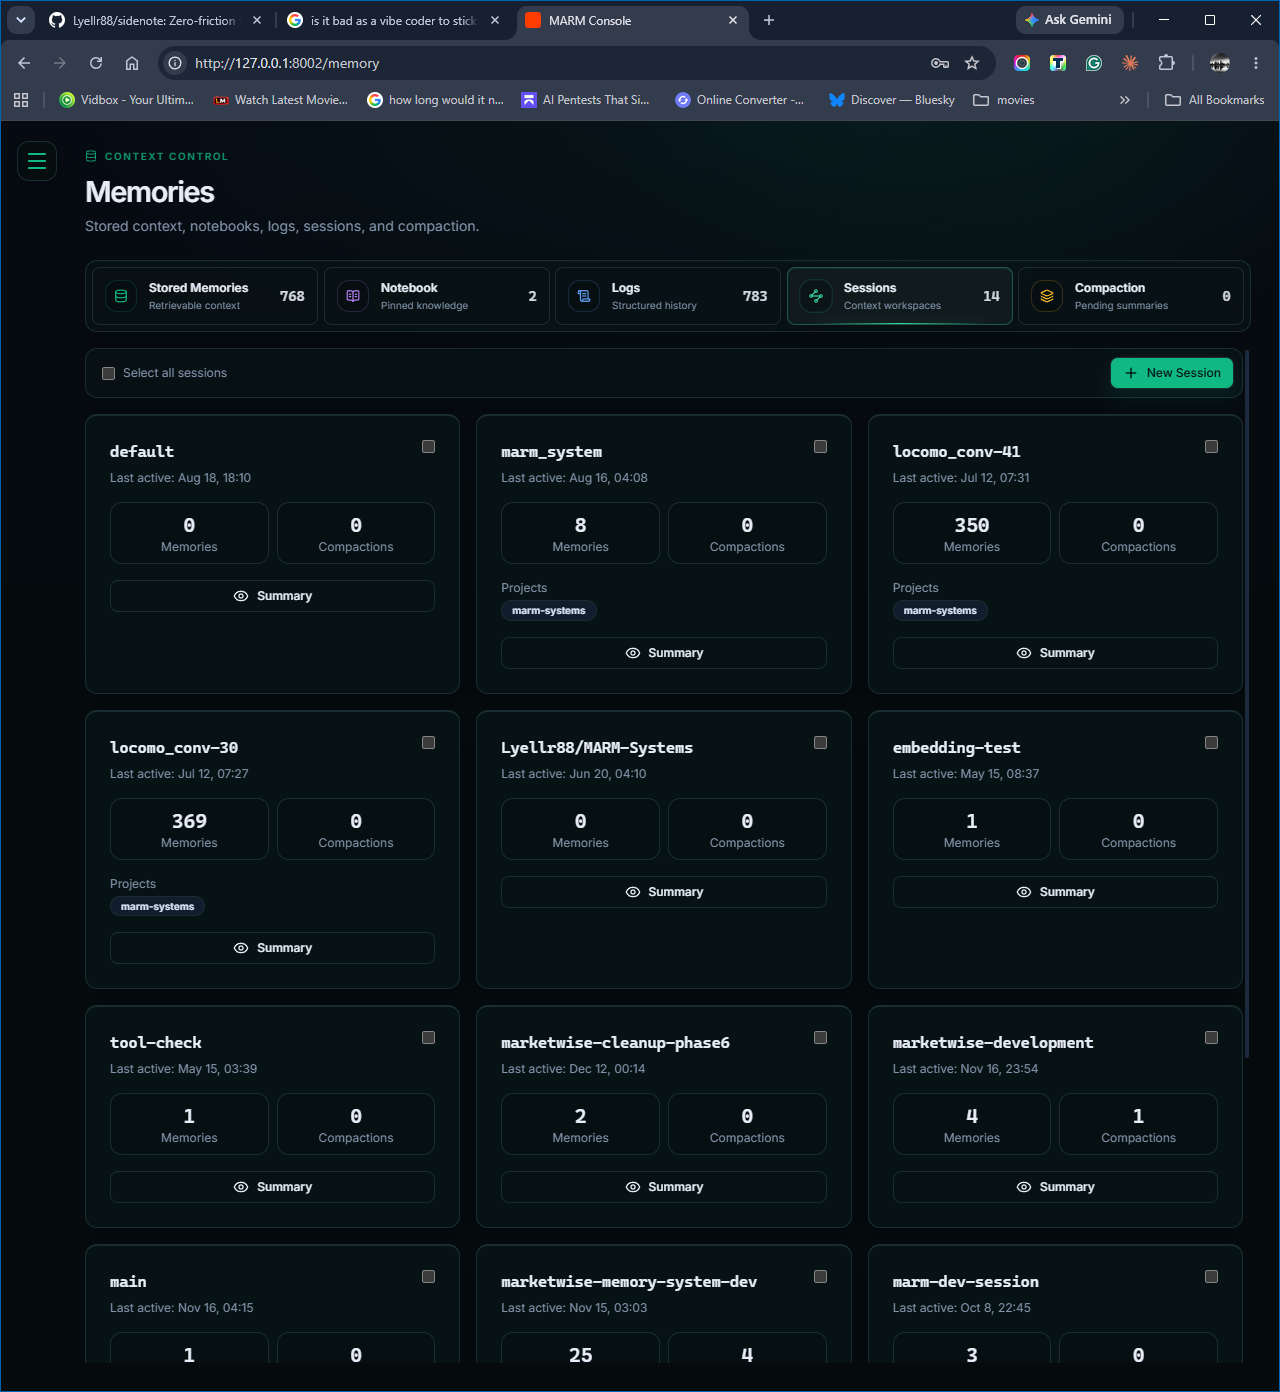Select the marketwise-cleanup-phase6 session checkbox
The width and height of the screenshot is (1280, 1392).
pos(821,1038)
